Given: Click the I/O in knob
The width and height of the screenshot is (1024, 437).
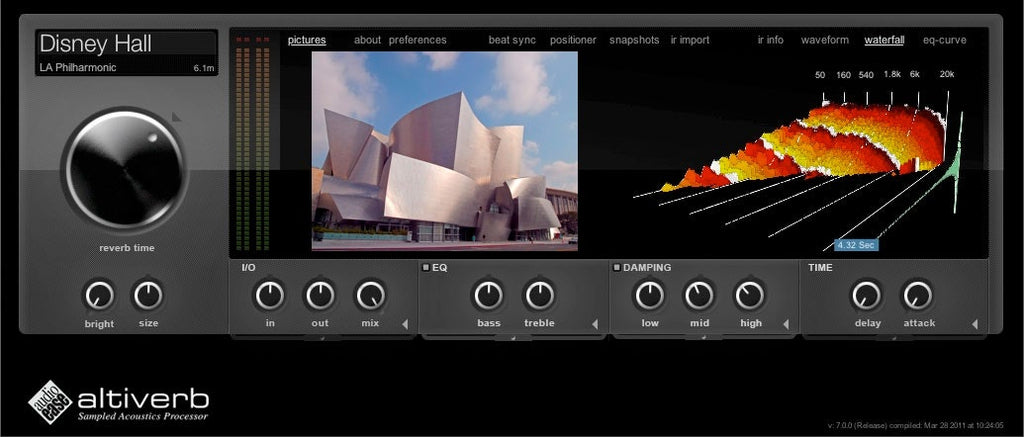Looking at the screenshot, I should pyautogui.click(x=270, y=296).
